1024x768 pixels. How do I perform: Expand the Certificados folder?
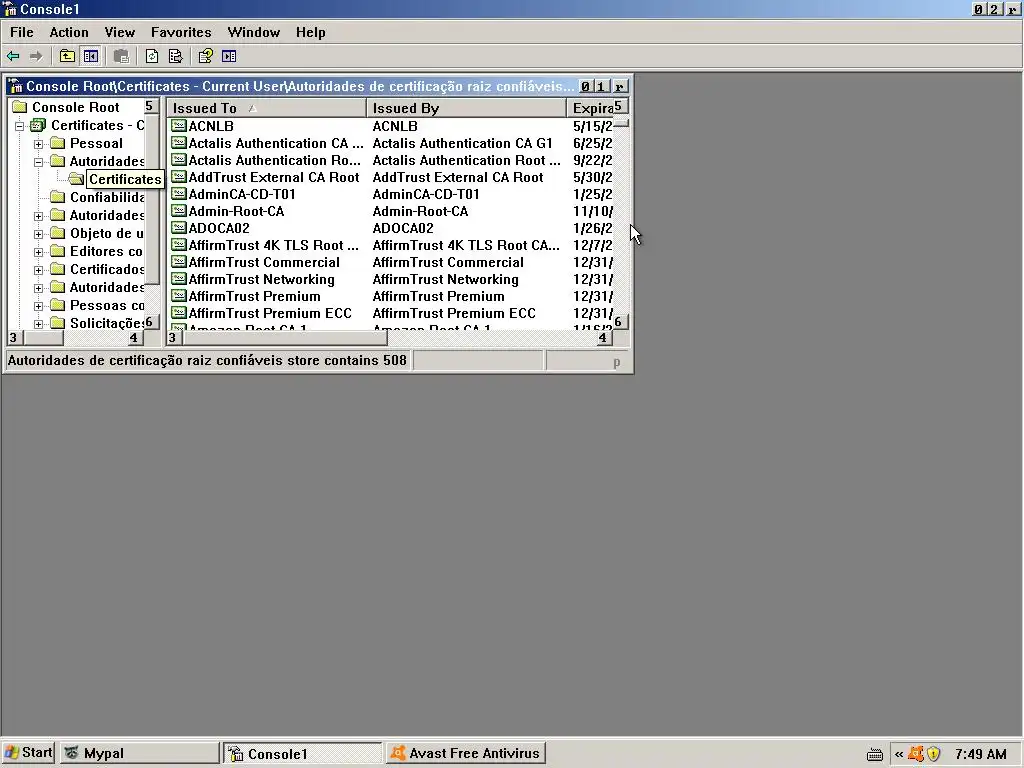coord(39,270)
